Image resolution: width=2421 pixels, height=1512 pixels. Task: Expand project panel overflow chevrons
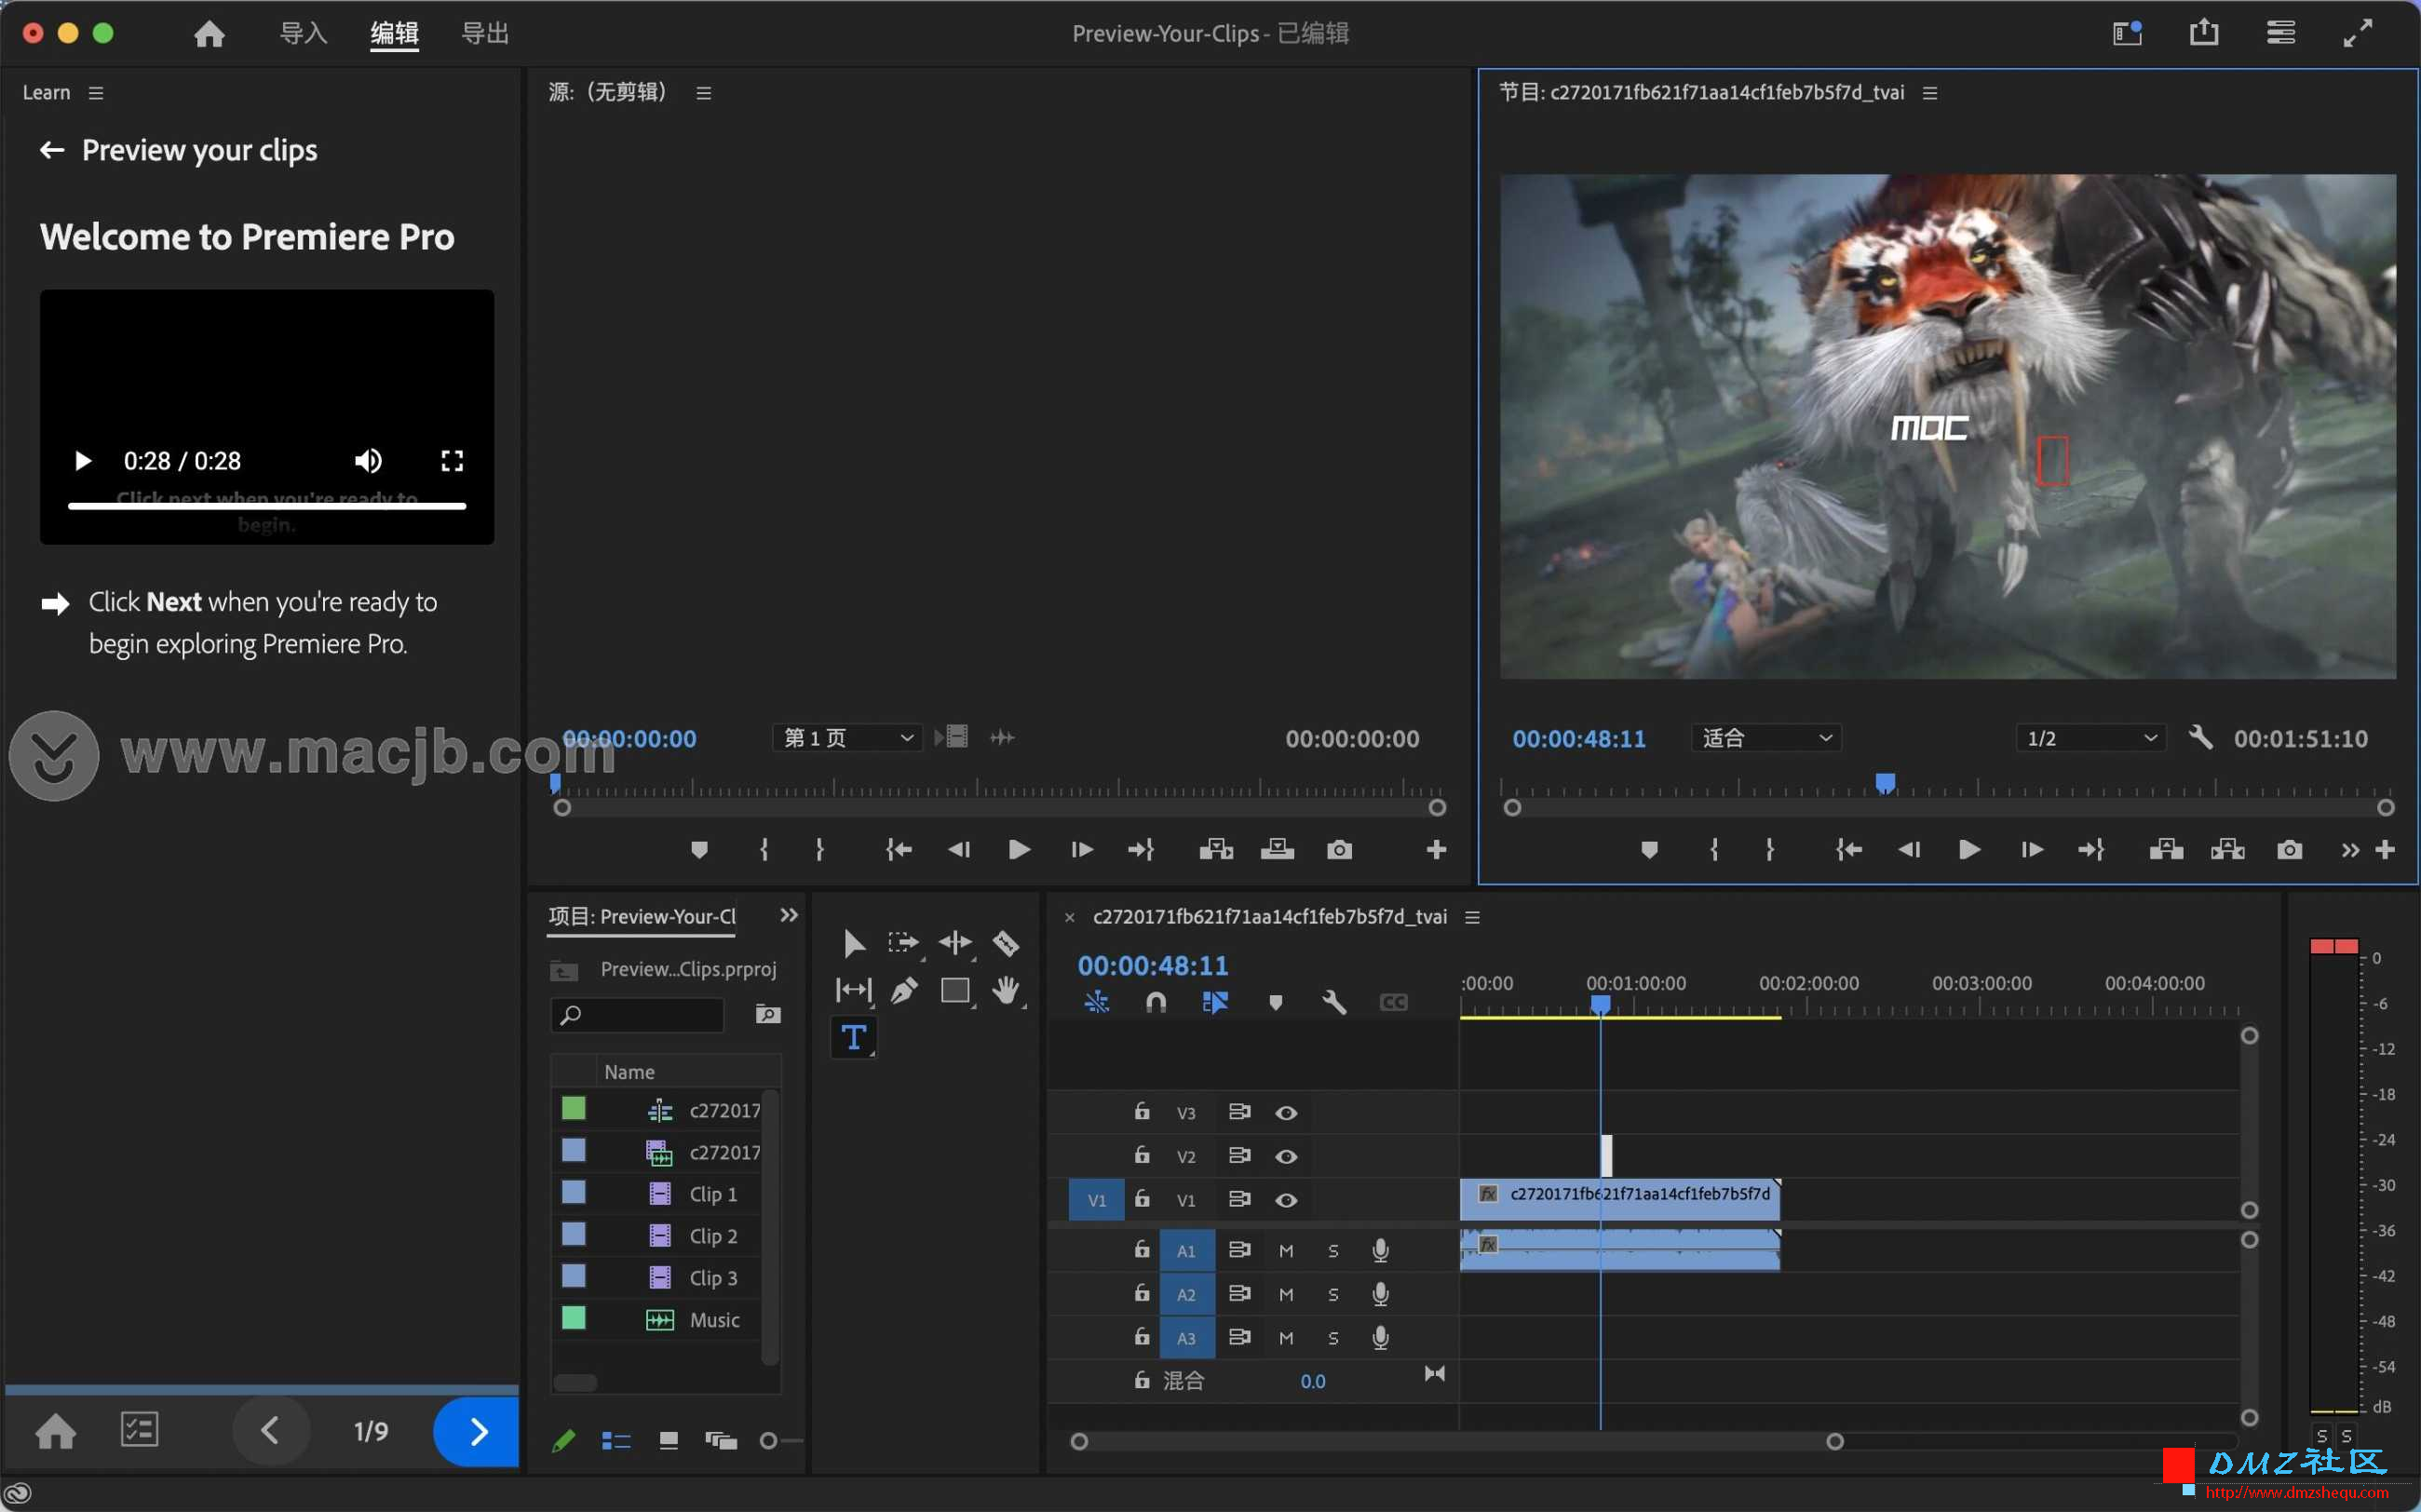coord(789,915)
